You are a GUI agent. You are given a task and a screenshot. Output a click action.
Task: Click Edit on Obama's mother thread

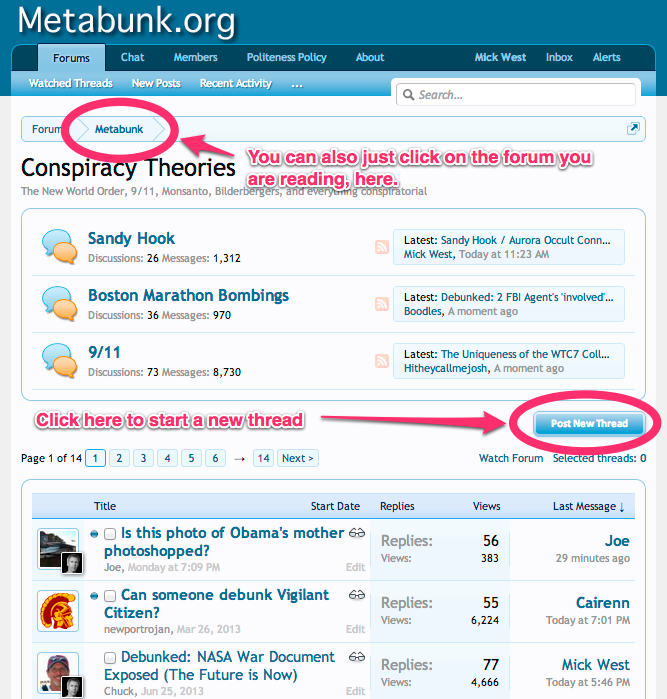point(355,567)
